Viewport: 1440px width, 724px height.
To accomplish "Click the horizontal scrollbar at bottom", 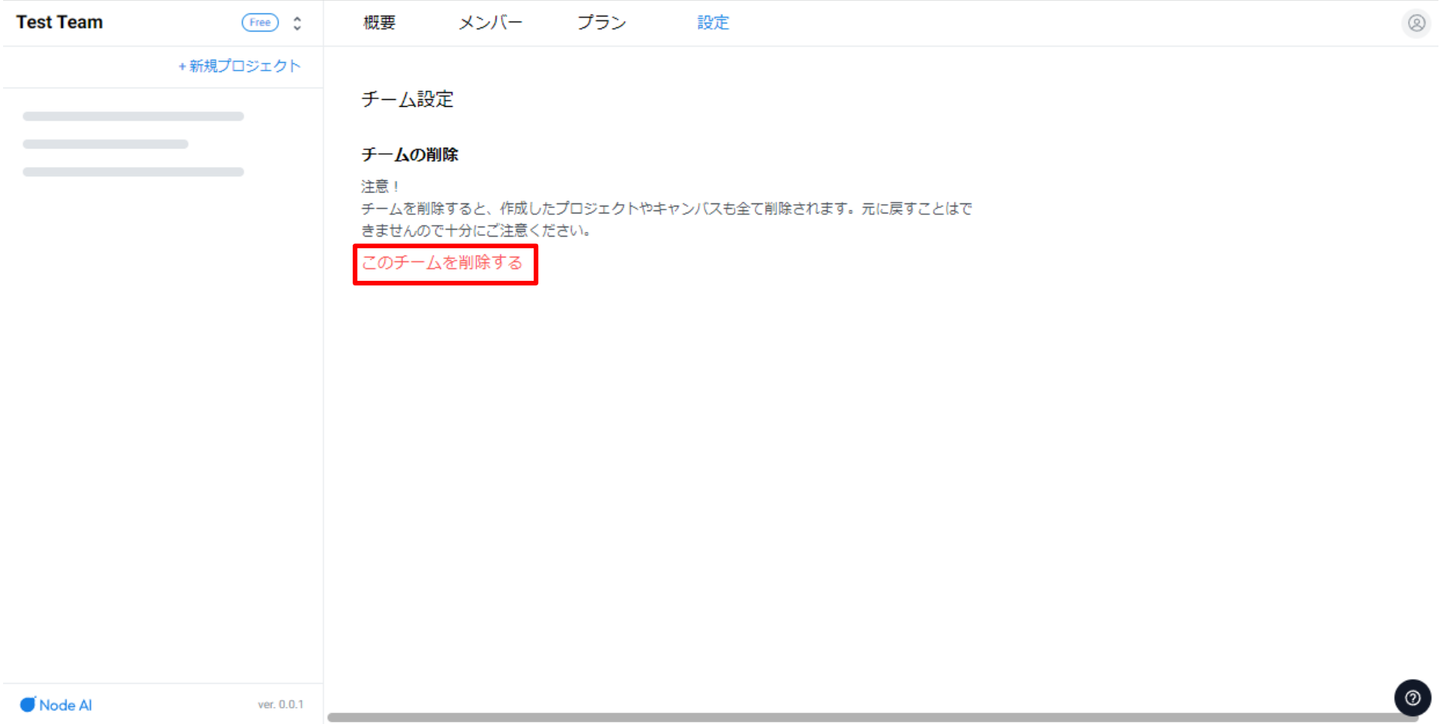I will click(x=872, y=717).
